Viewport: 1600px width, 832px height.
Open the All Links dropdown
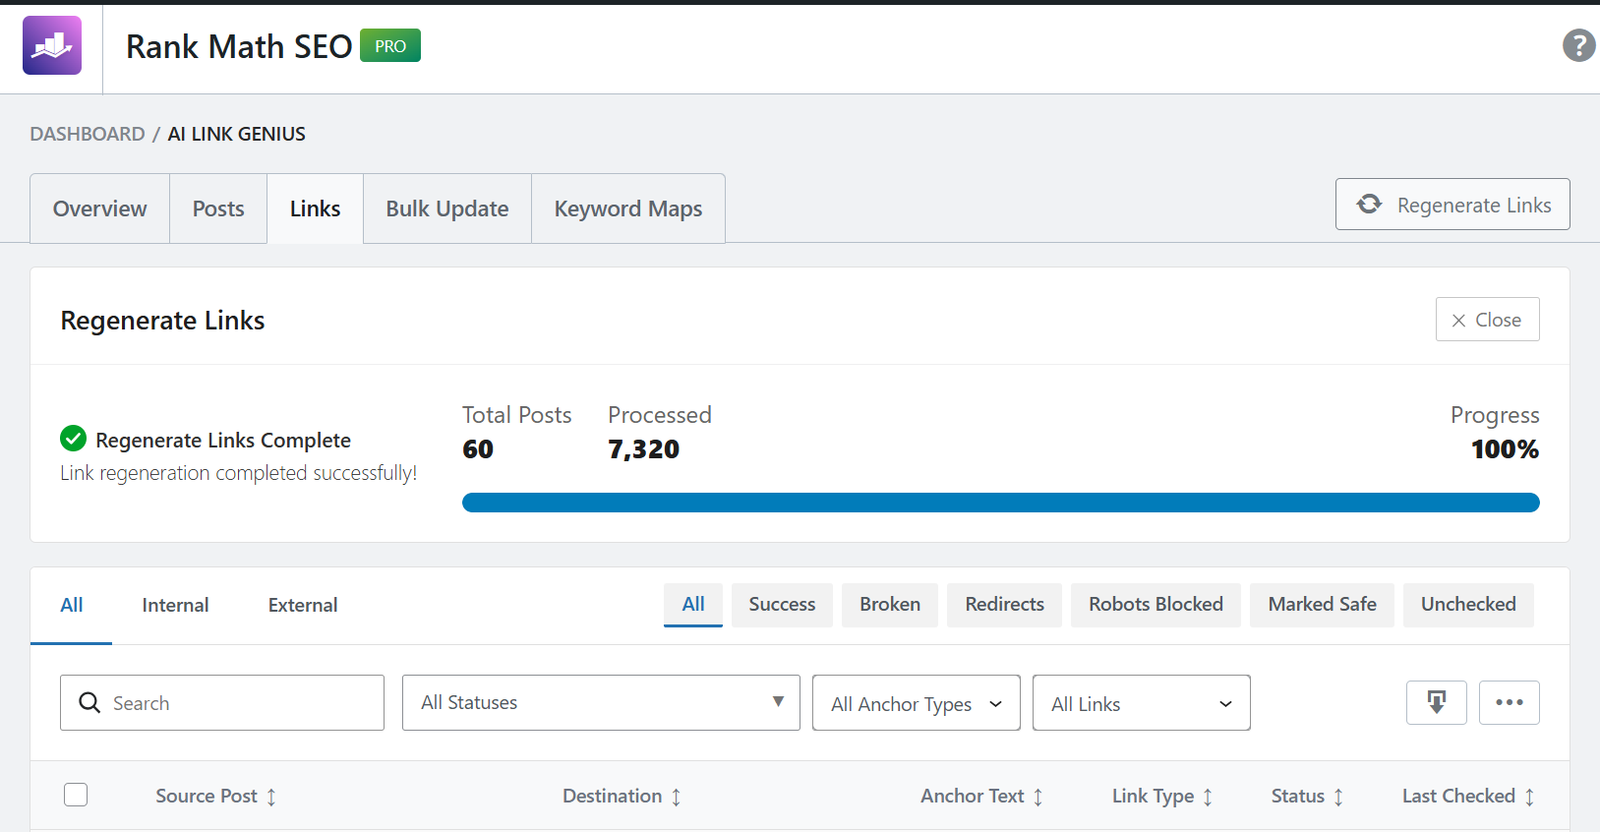pos(1140,703)
